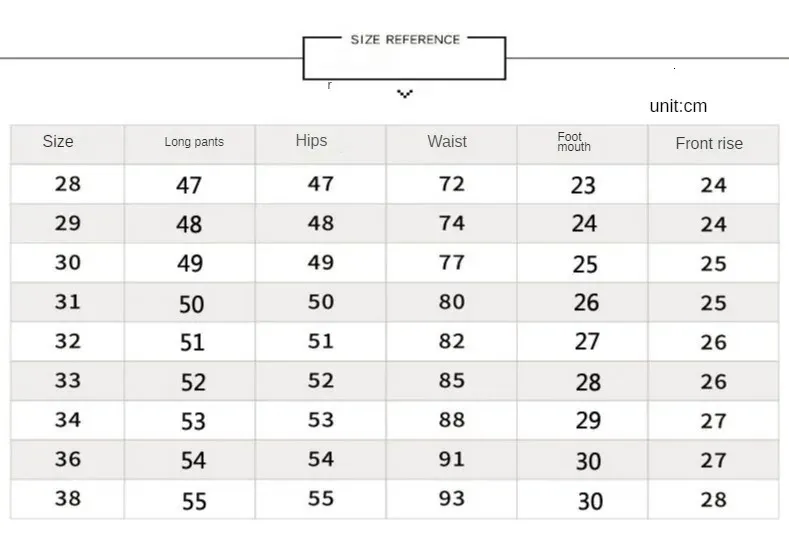This screenshot has width=789, height=547.
Task: Click the Long pants value 51
Action: coord(192,342)
